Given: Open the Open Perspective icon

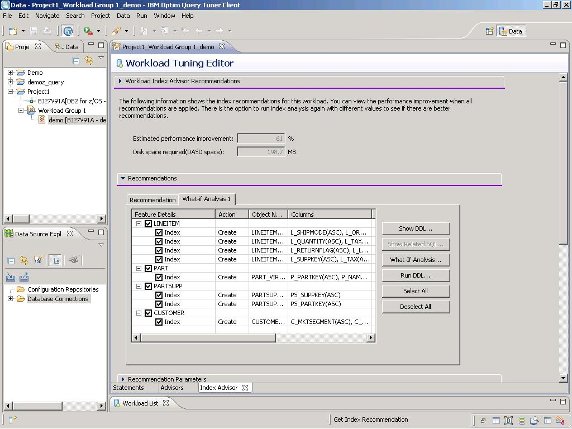Looking at the screenshot, I should coord(489,31).
